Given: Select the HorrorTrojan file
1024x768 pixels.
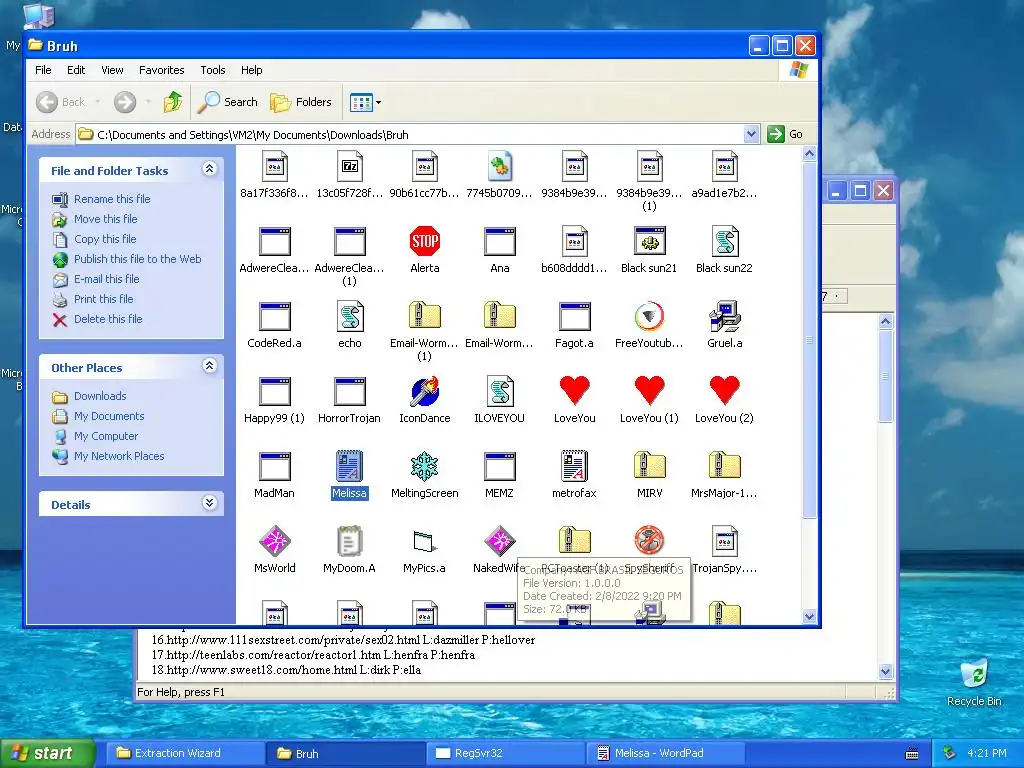Looking at the screenshot, I should click(x=349, y=392).
